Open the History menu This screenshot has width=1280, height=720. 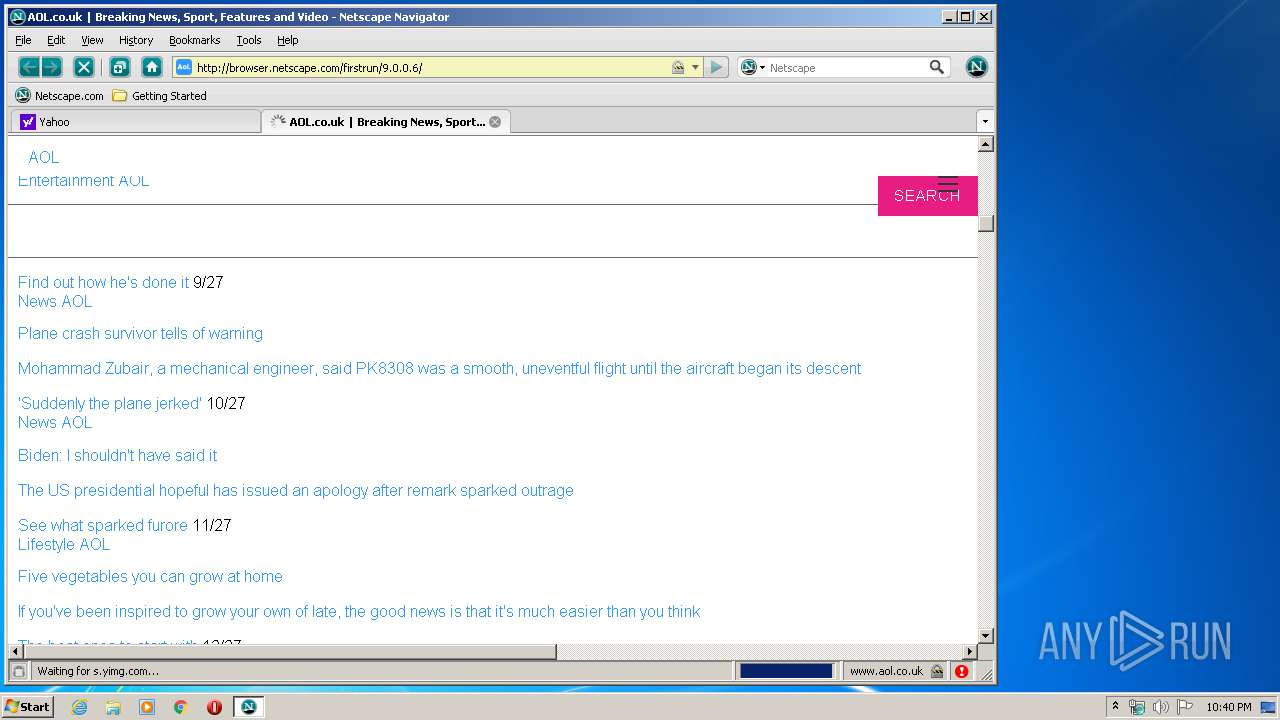[x=136, y=40]
